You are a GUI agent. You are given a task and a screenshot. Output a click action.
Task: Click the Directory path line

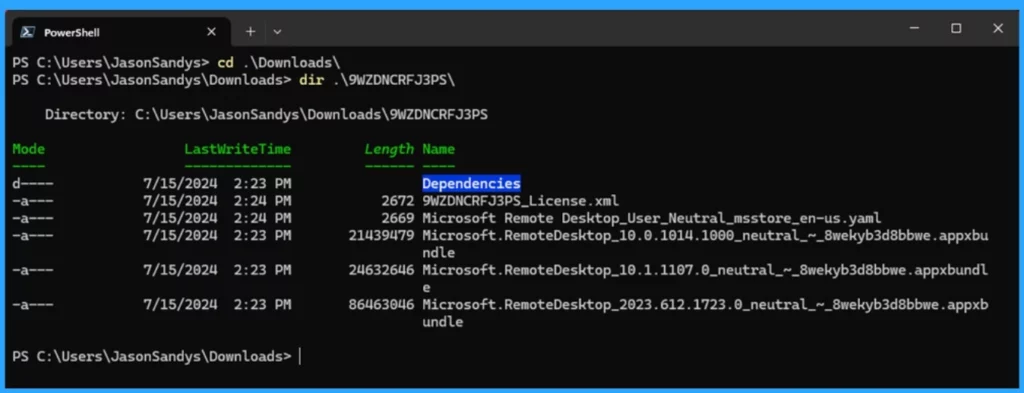(266, 115)
